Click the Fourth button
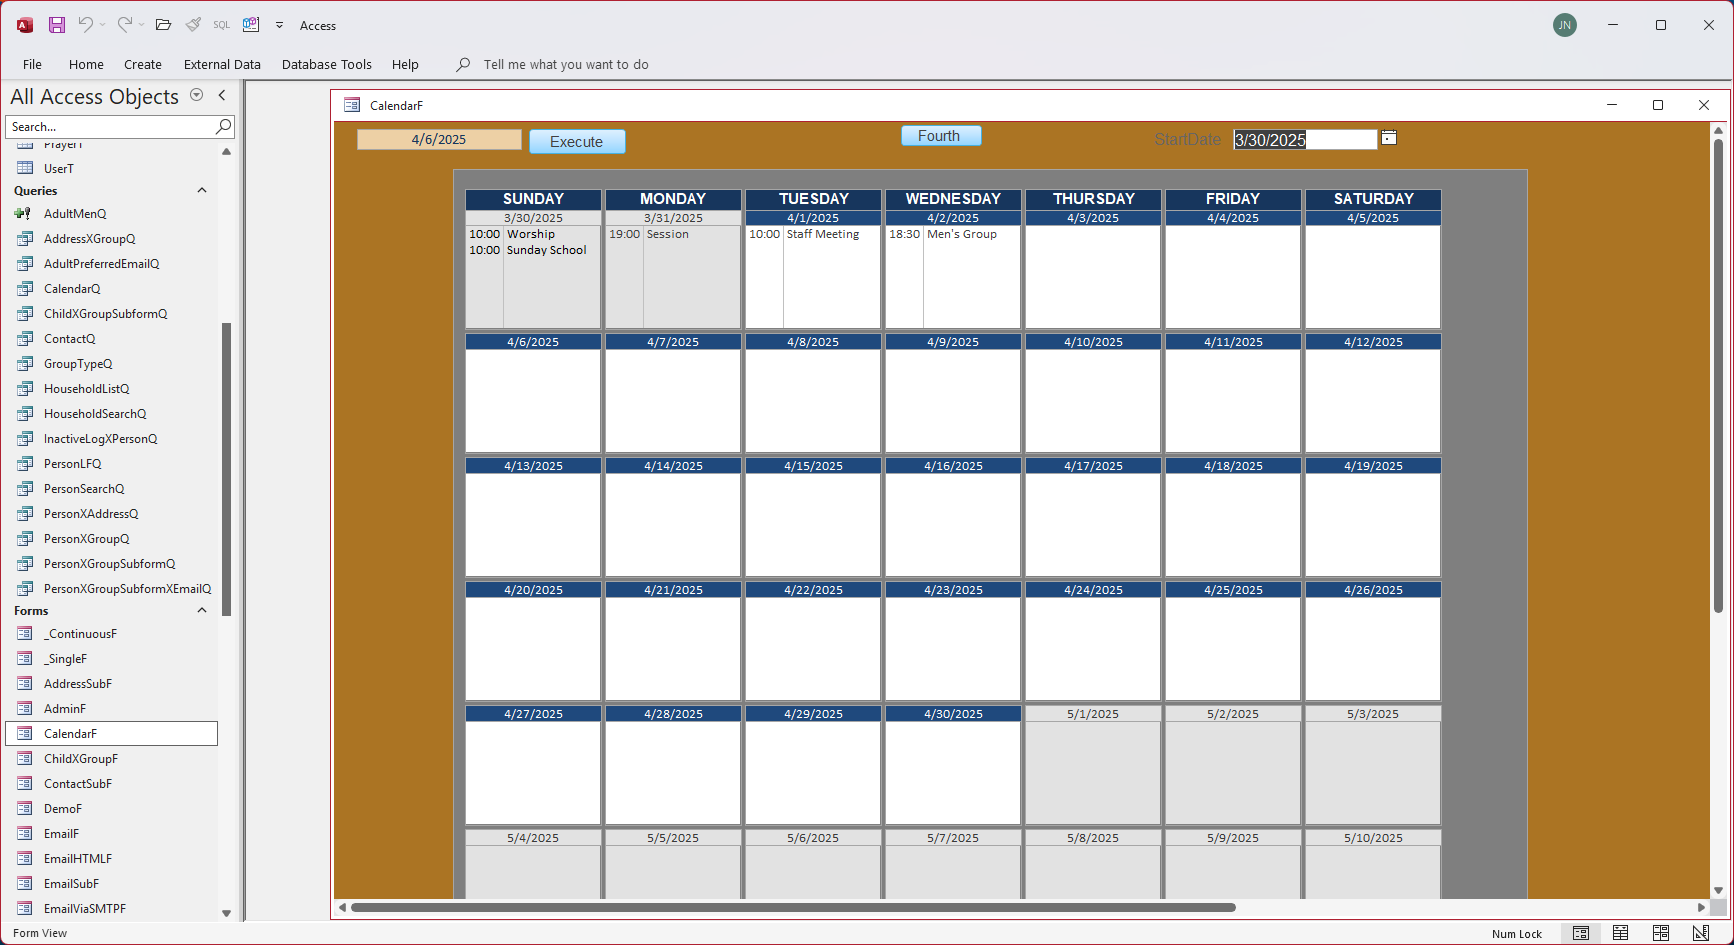The image size is (1734, 945). pyautogui.click(x=941, y=136)
